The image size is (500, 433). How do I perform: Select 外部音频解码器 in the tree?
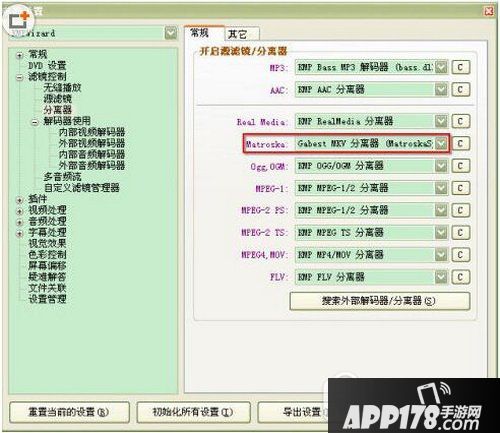click(x=92, y=165)
